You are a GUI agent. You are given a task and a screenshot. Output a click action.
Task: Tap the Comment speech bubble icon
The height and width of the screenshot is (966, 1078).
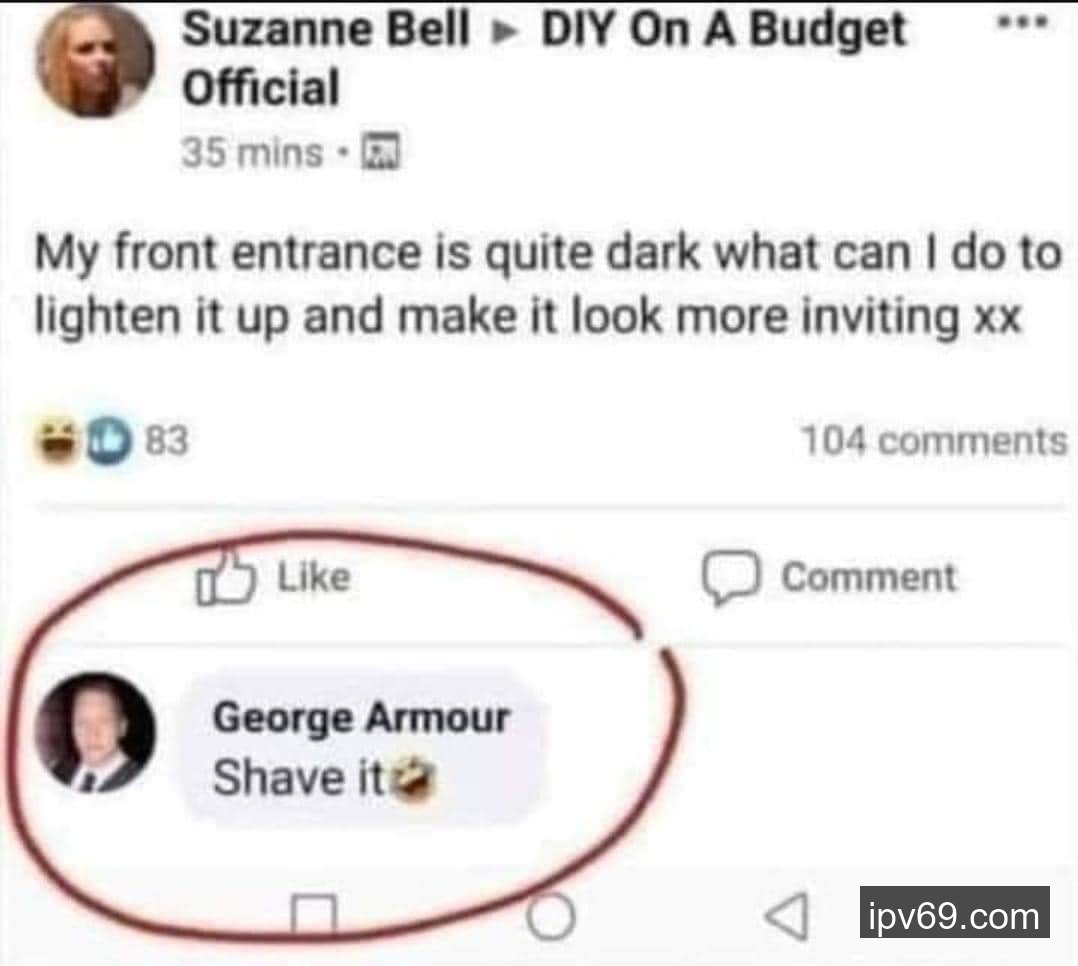click(731, 578)
